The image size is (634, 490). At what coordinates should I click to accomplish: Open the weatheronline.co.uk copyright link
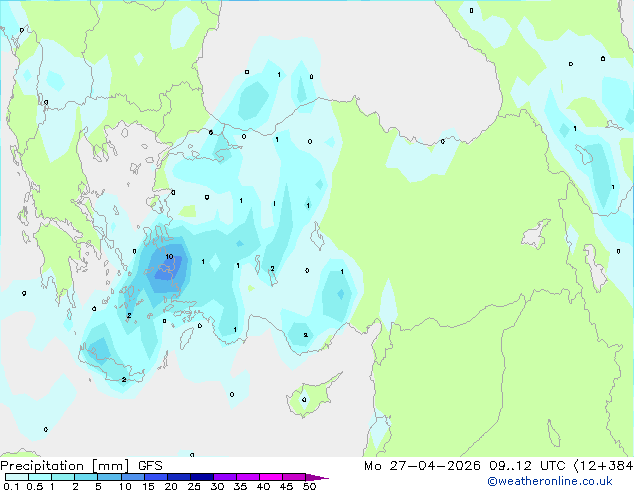pos(549,481)
